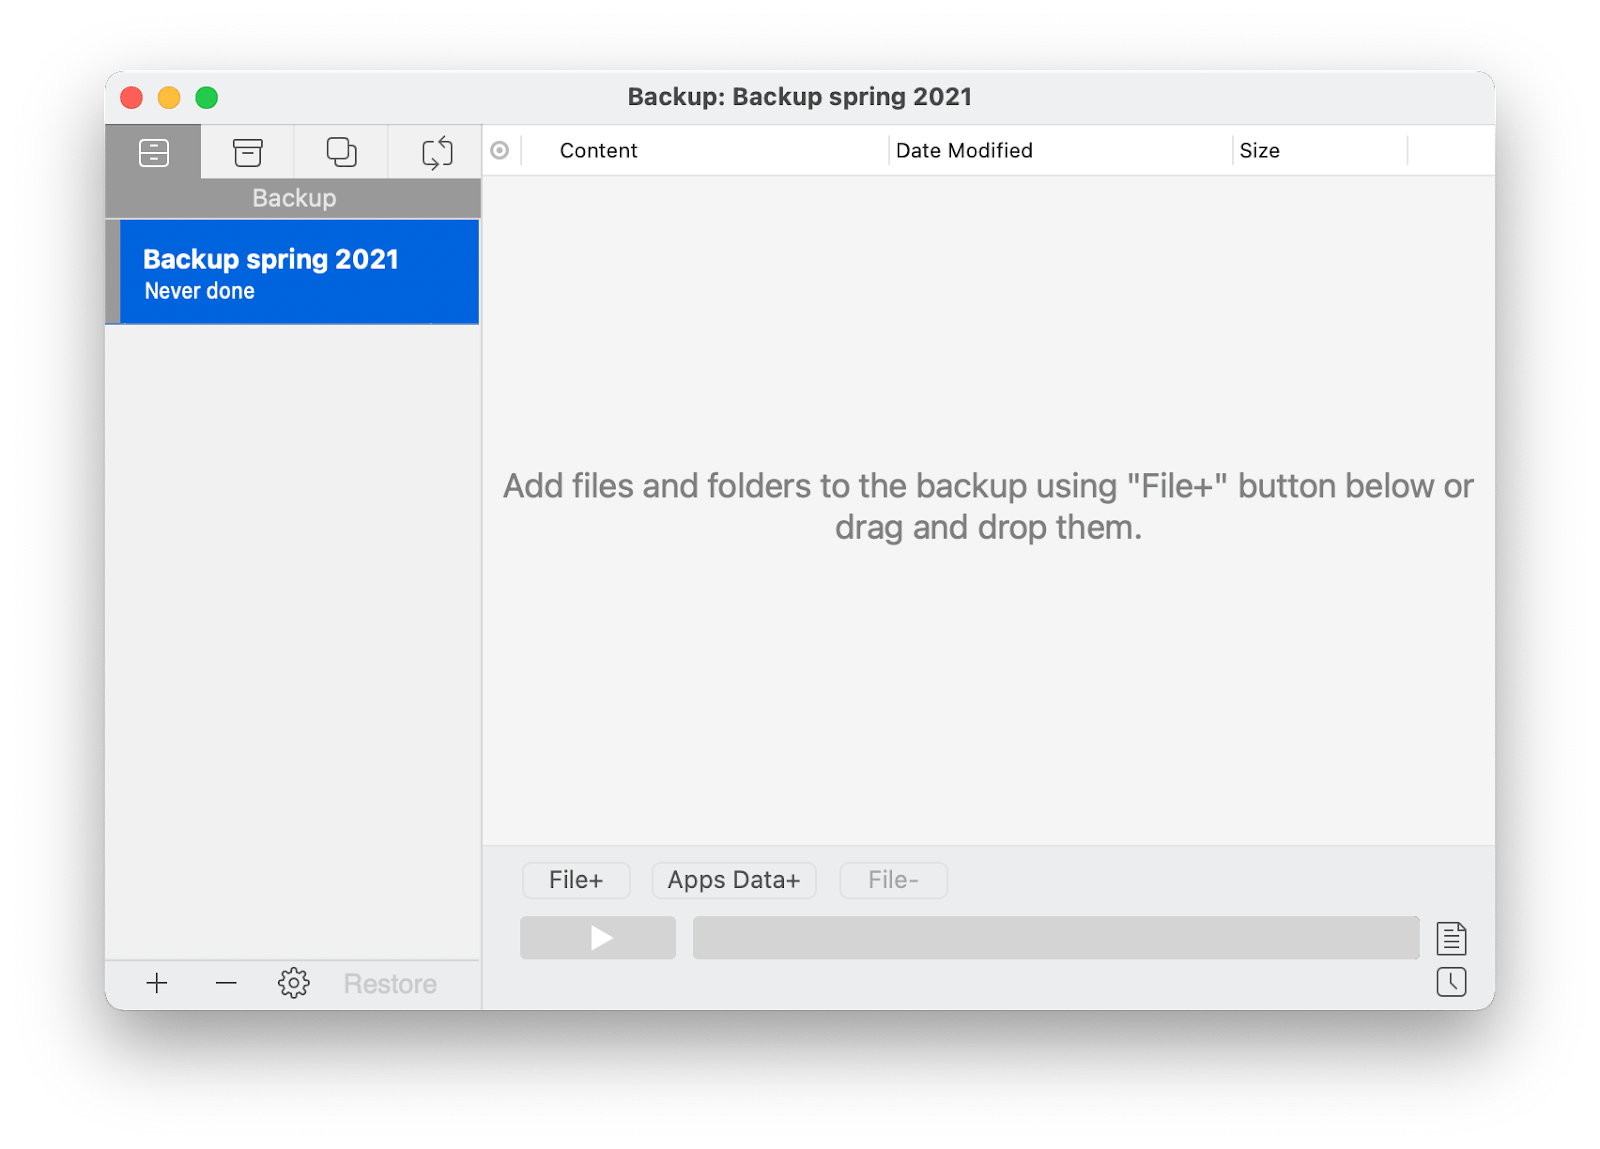Click the File+ button
Screen dimensions: 1600x1149
click(x=575, y=880)
